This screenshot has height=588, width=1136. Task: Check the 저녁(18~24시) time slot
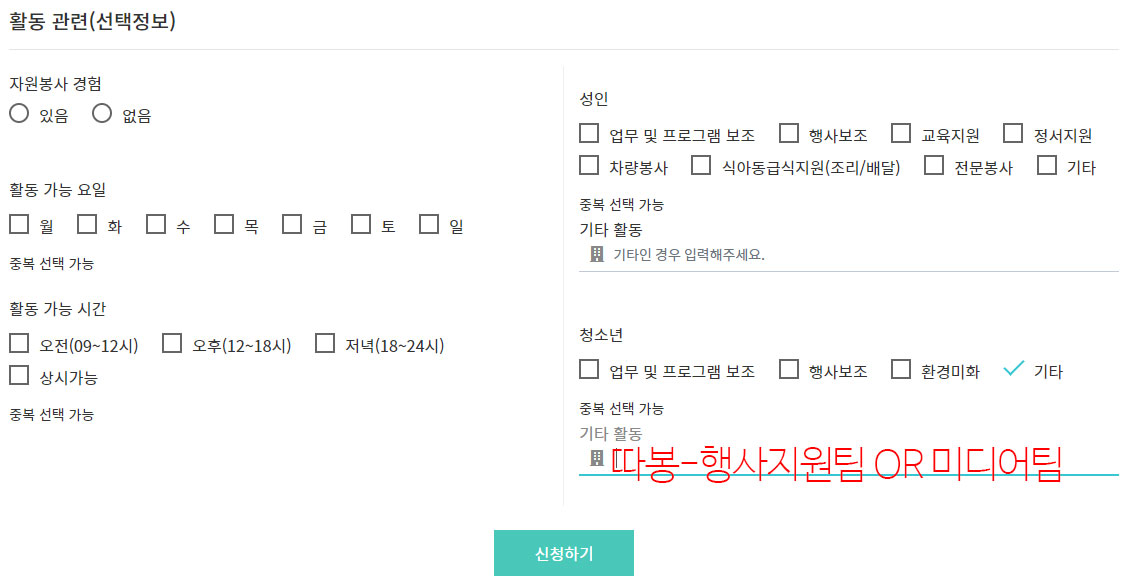tap(325, 344)
